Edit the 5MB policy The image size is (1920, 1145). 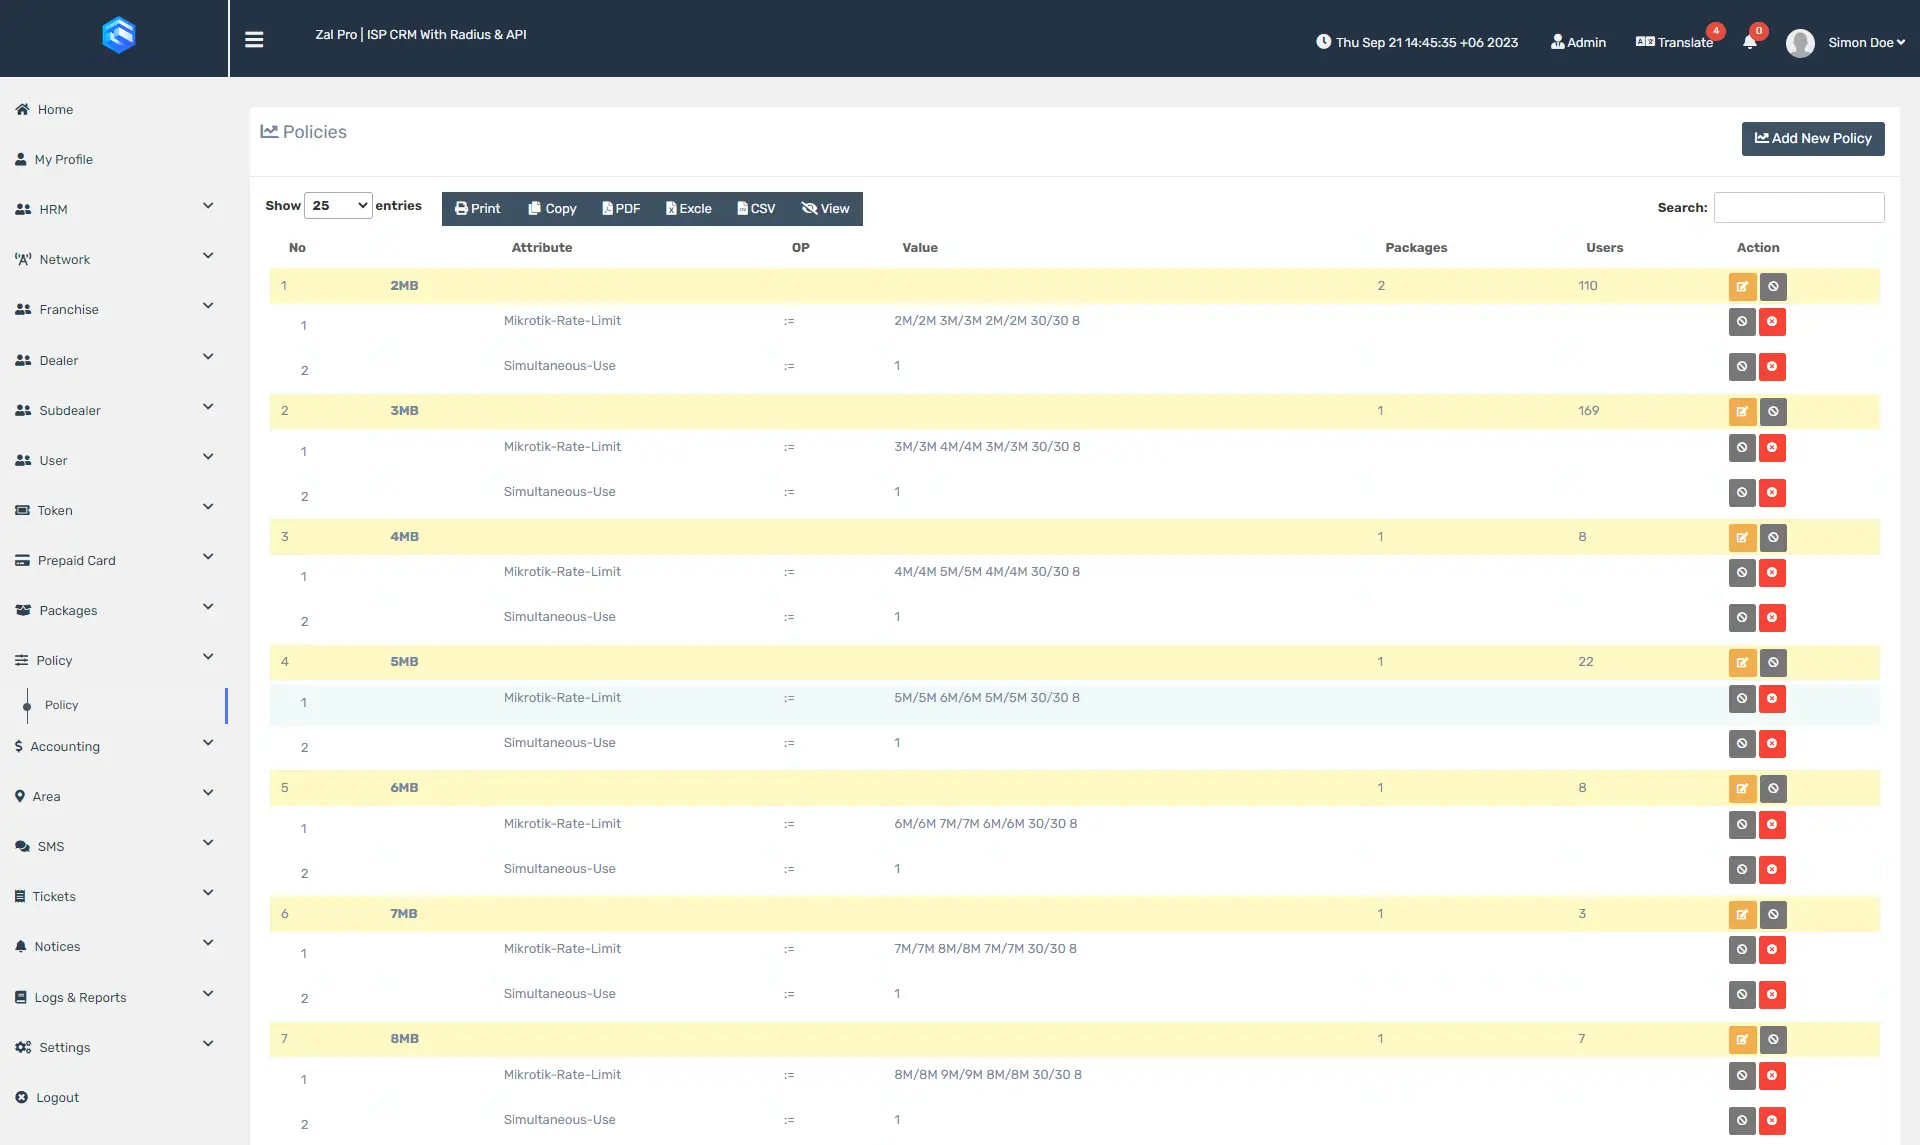[1742, 663]
